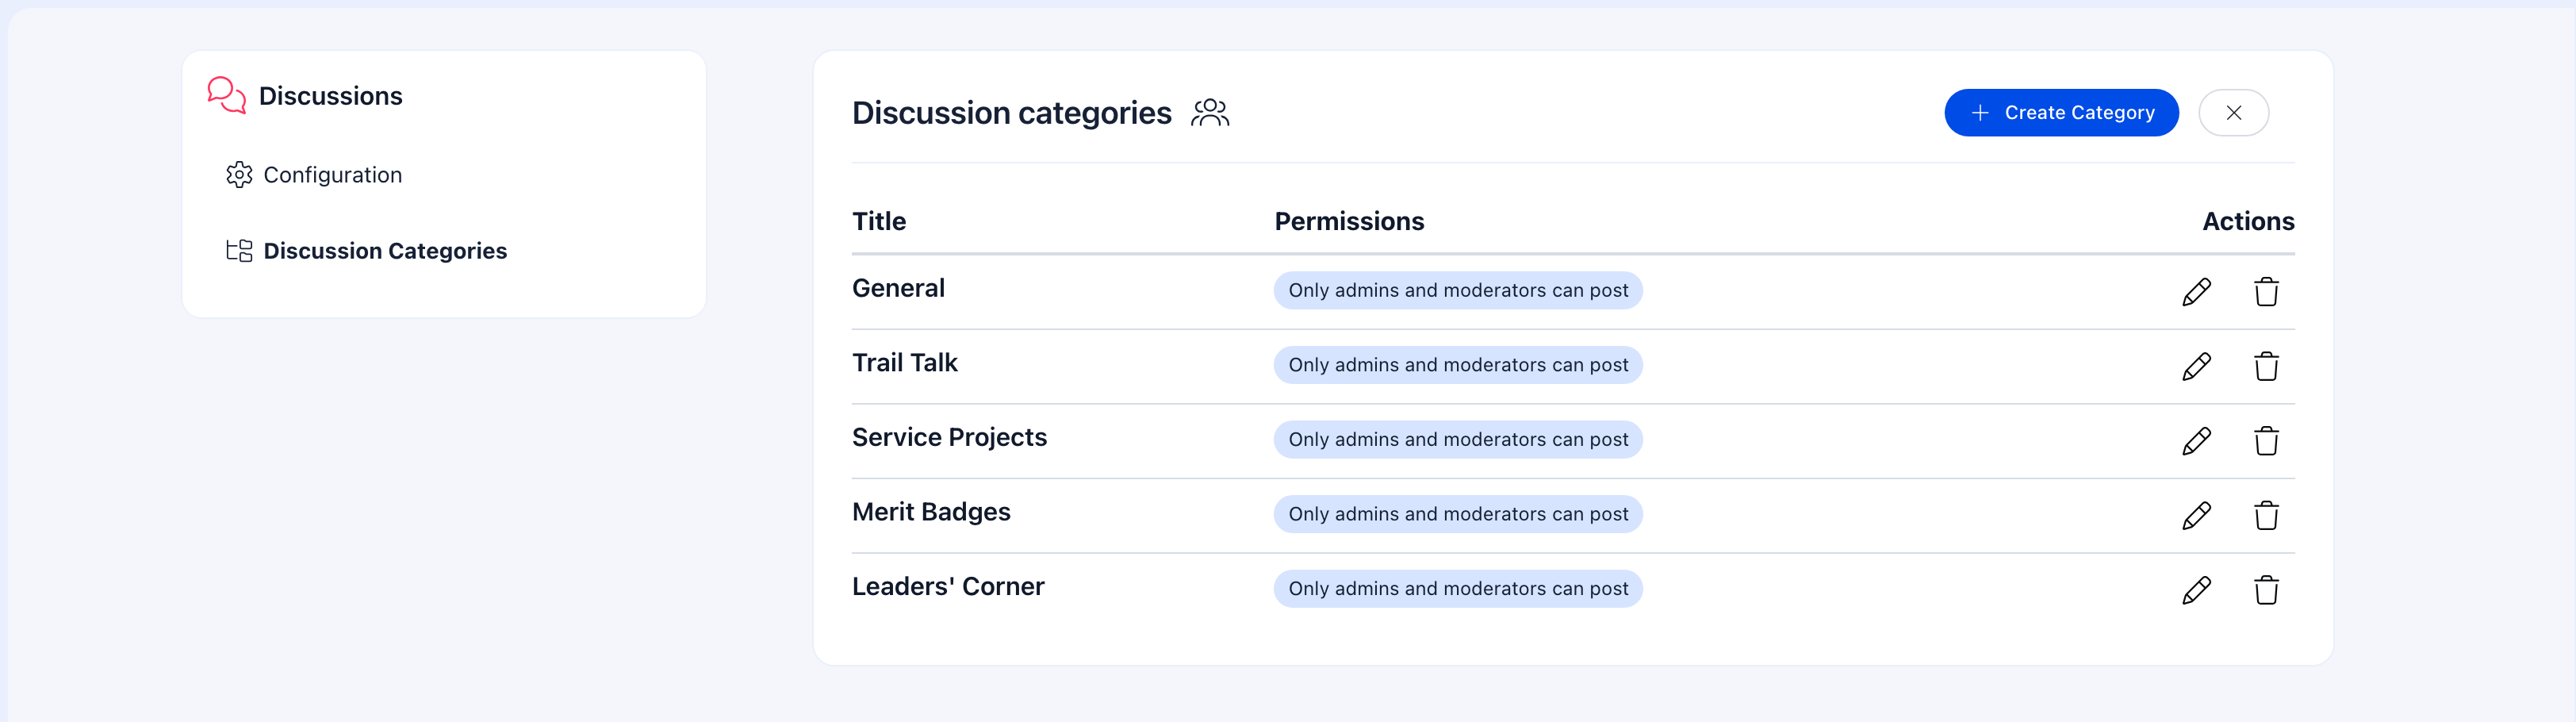Click the plus icon in Create Category
2576x722 pixels.
click(x=1981, y=112)
